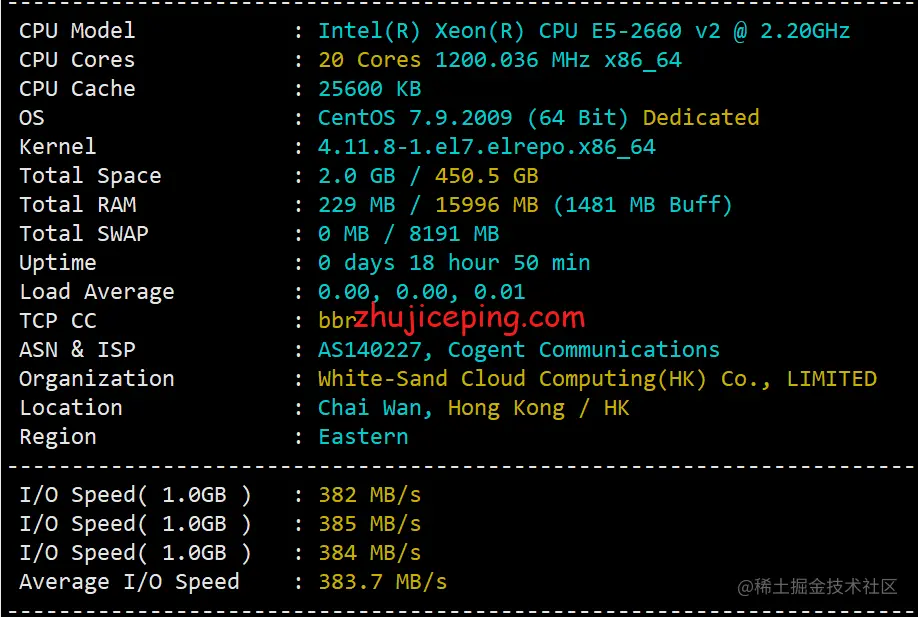918x617 pixels.
Task: Click the 'Total SWAP' label
Action: pyautogui.click(x=84, y=234)
